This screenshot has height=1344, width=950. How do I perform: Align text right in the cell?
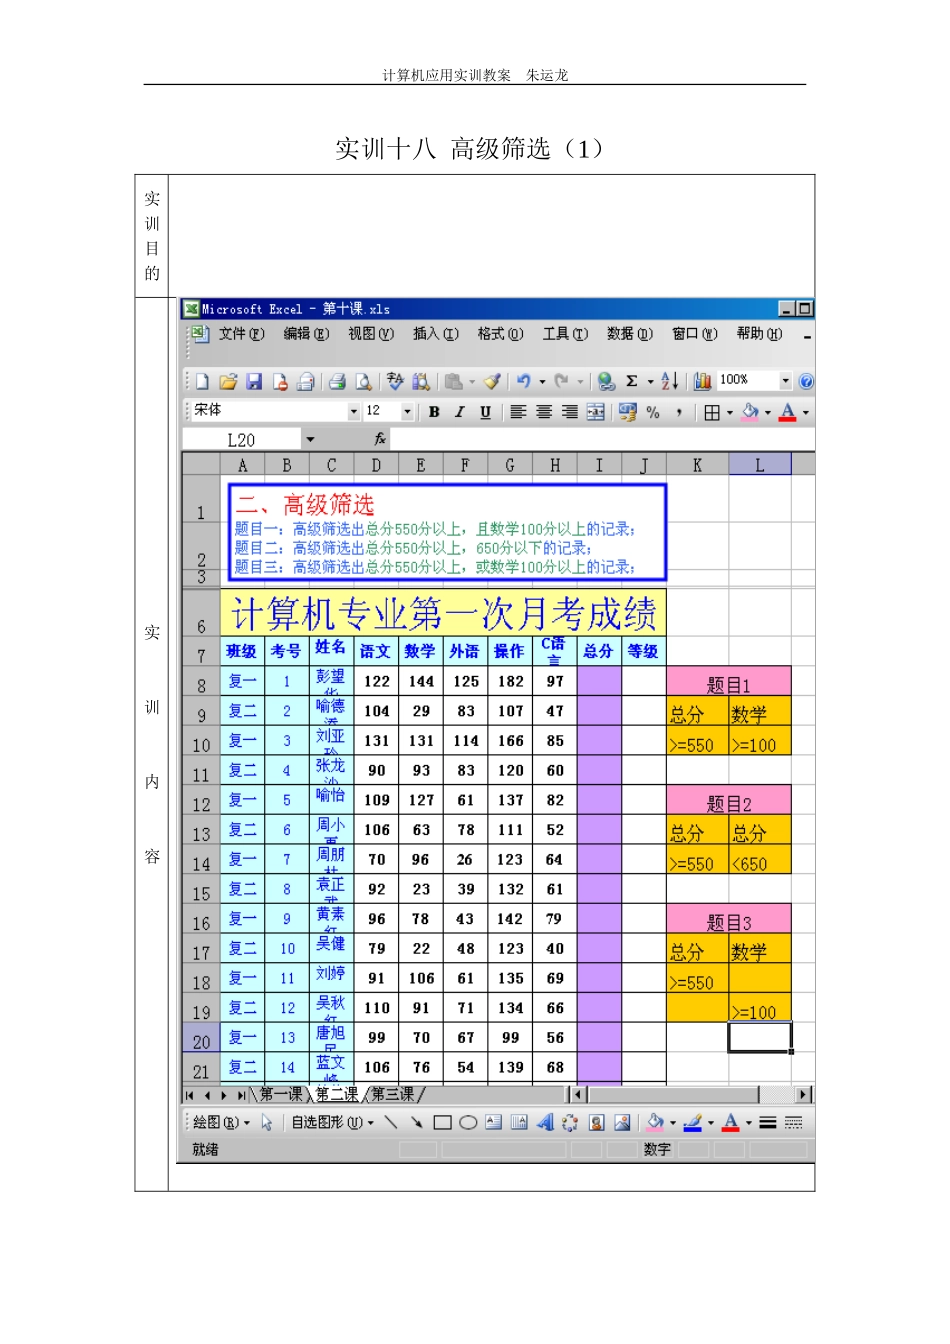570,412
